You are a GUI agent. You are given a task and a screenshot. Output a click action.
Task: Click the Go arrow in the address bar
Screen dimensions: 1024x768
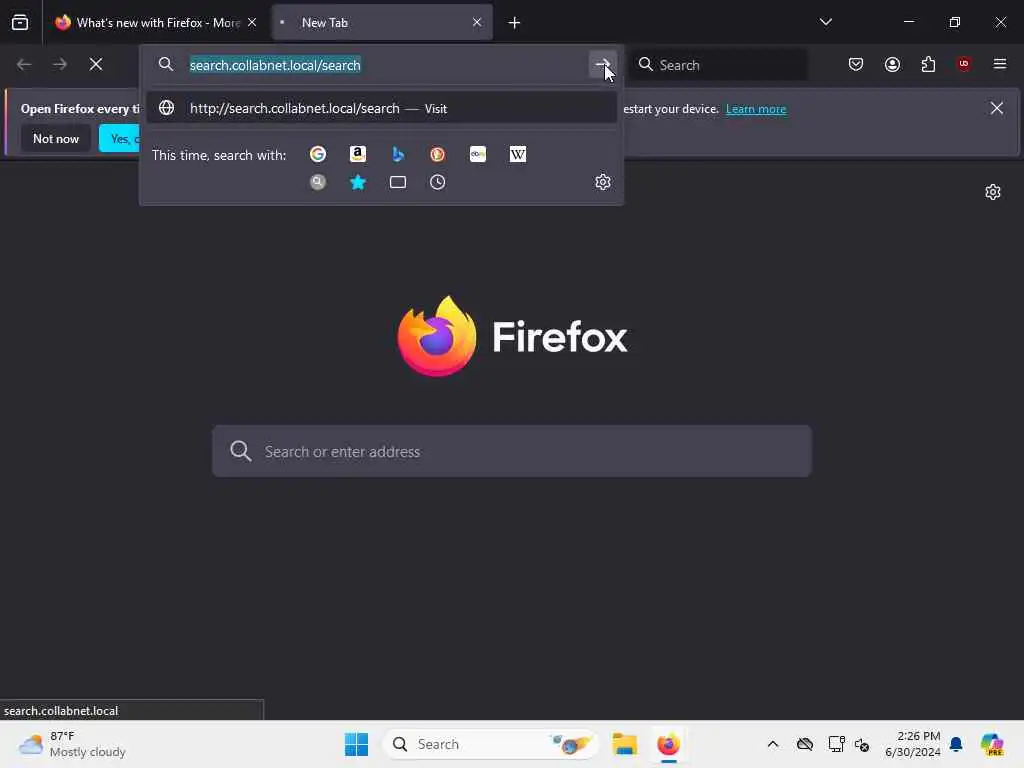point(602,65)
